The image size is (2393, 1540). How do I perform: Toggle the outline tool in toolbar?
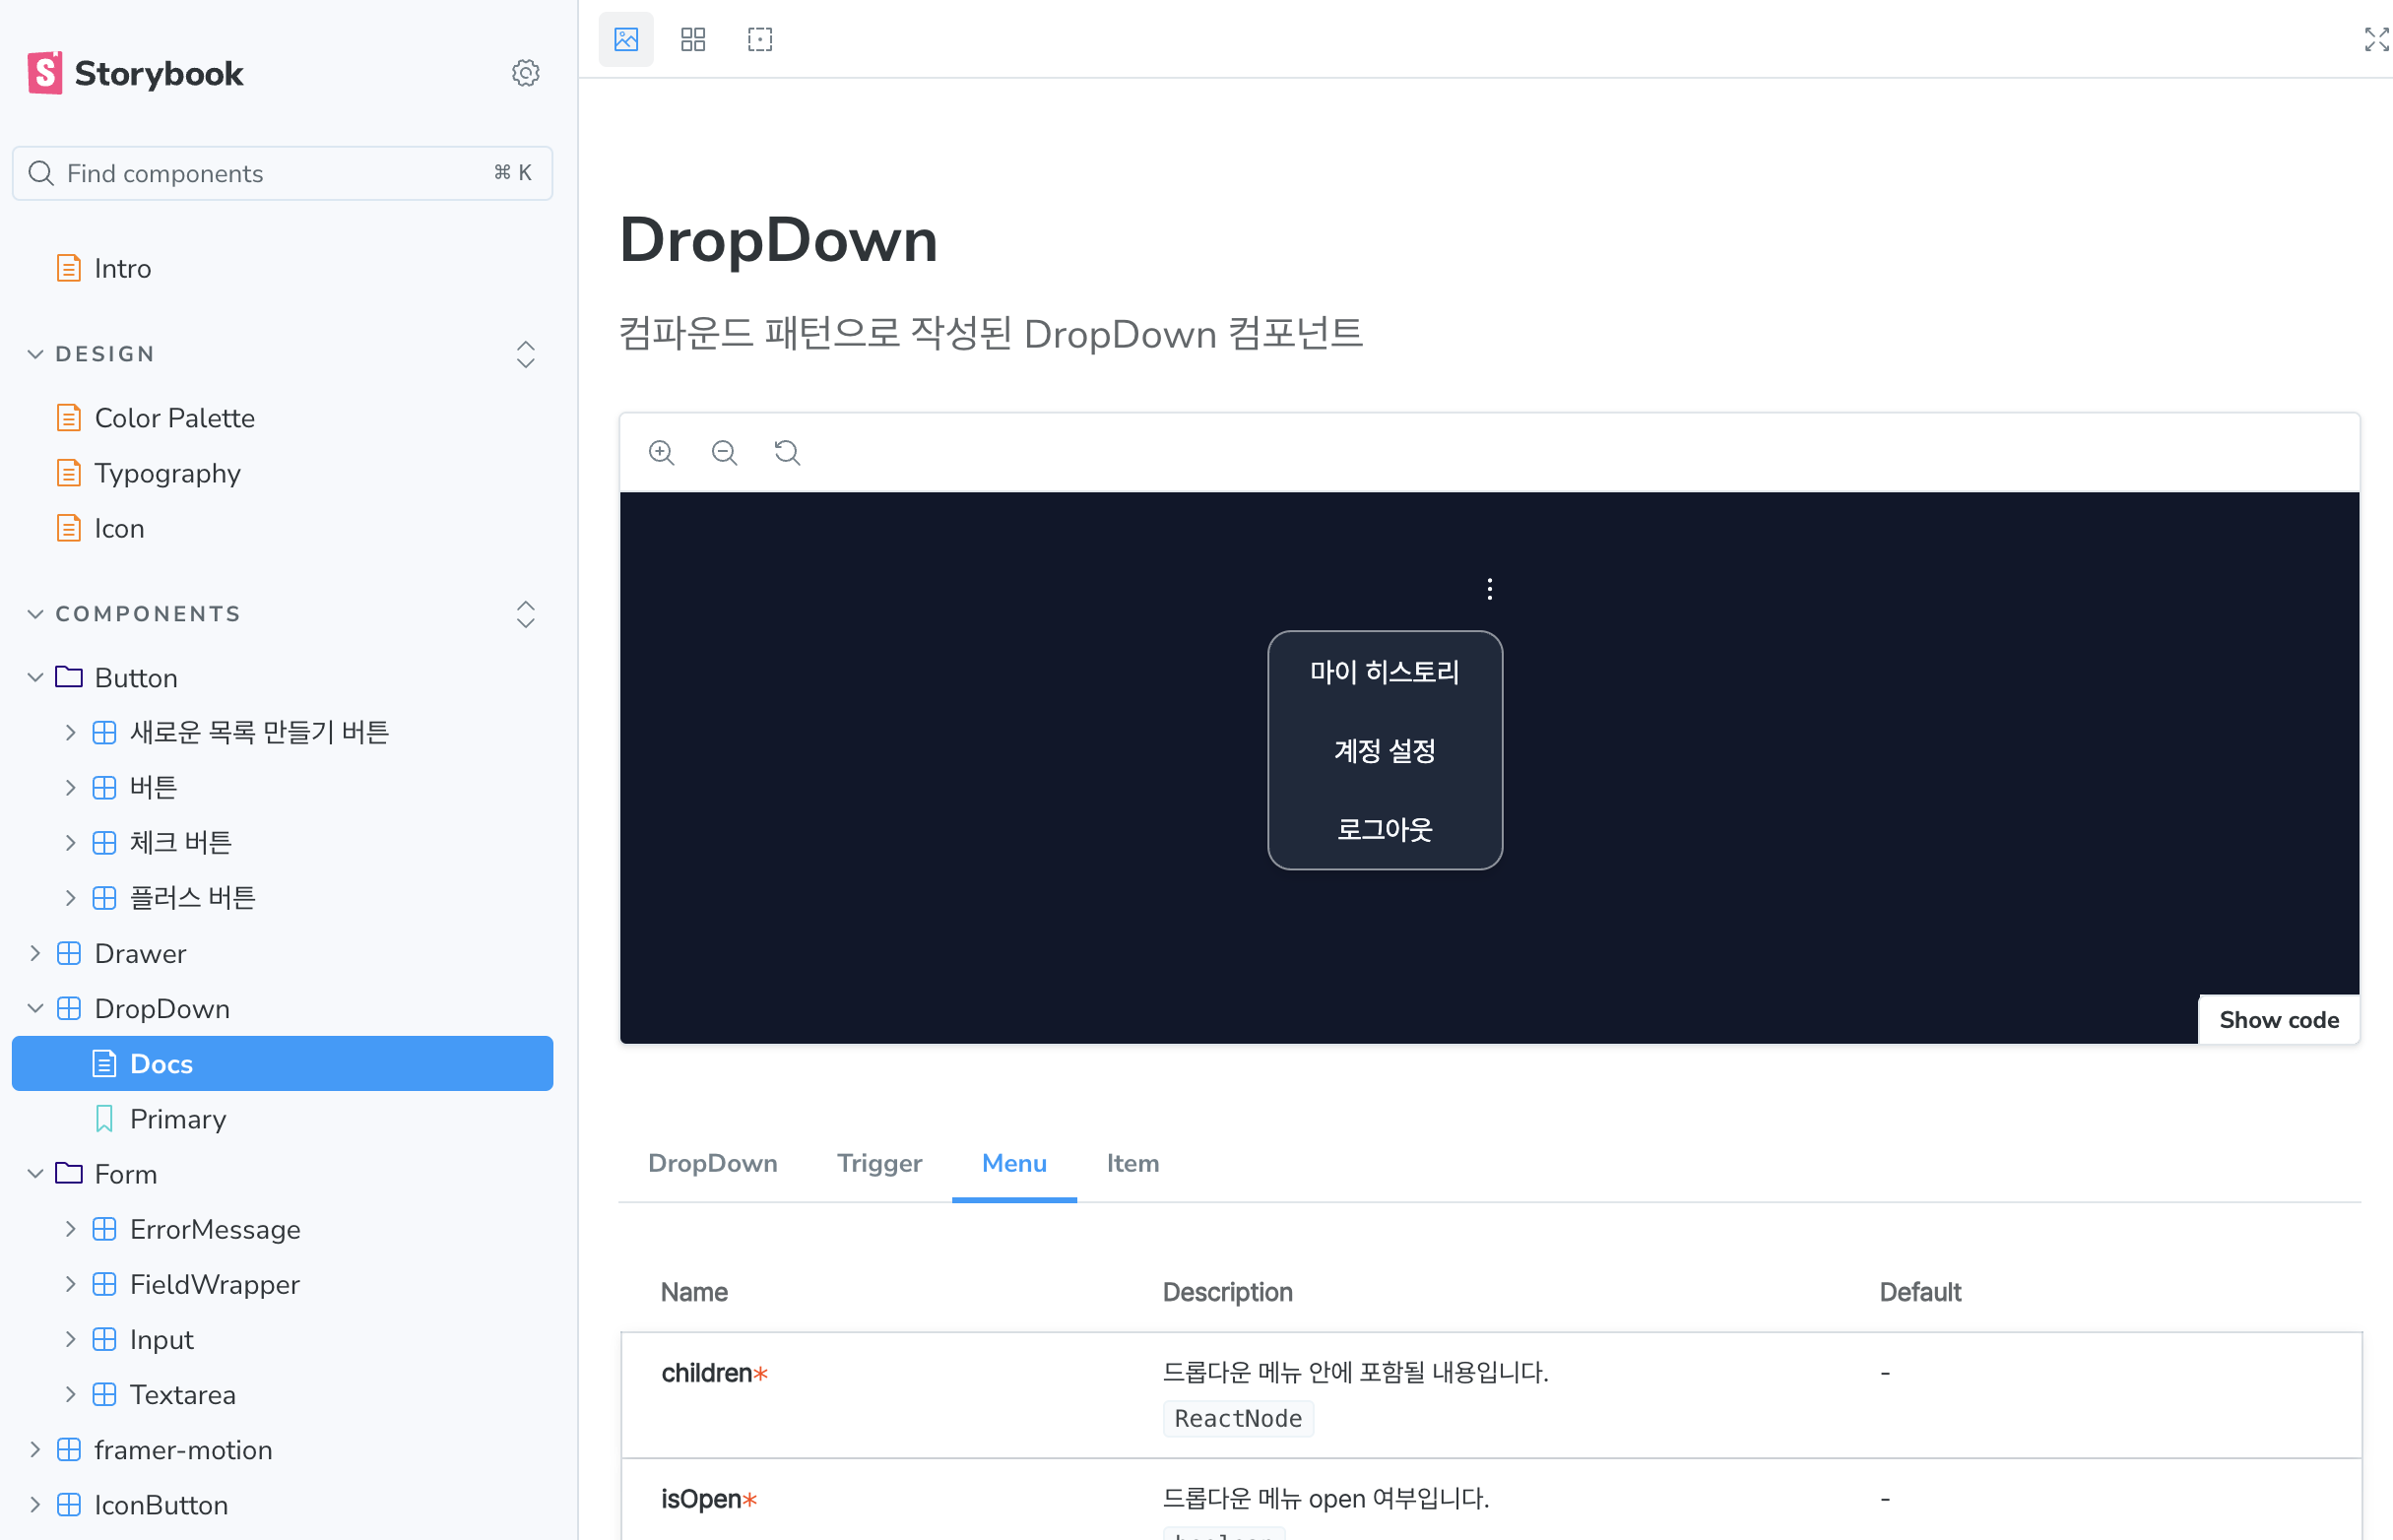tap(760, 40)
